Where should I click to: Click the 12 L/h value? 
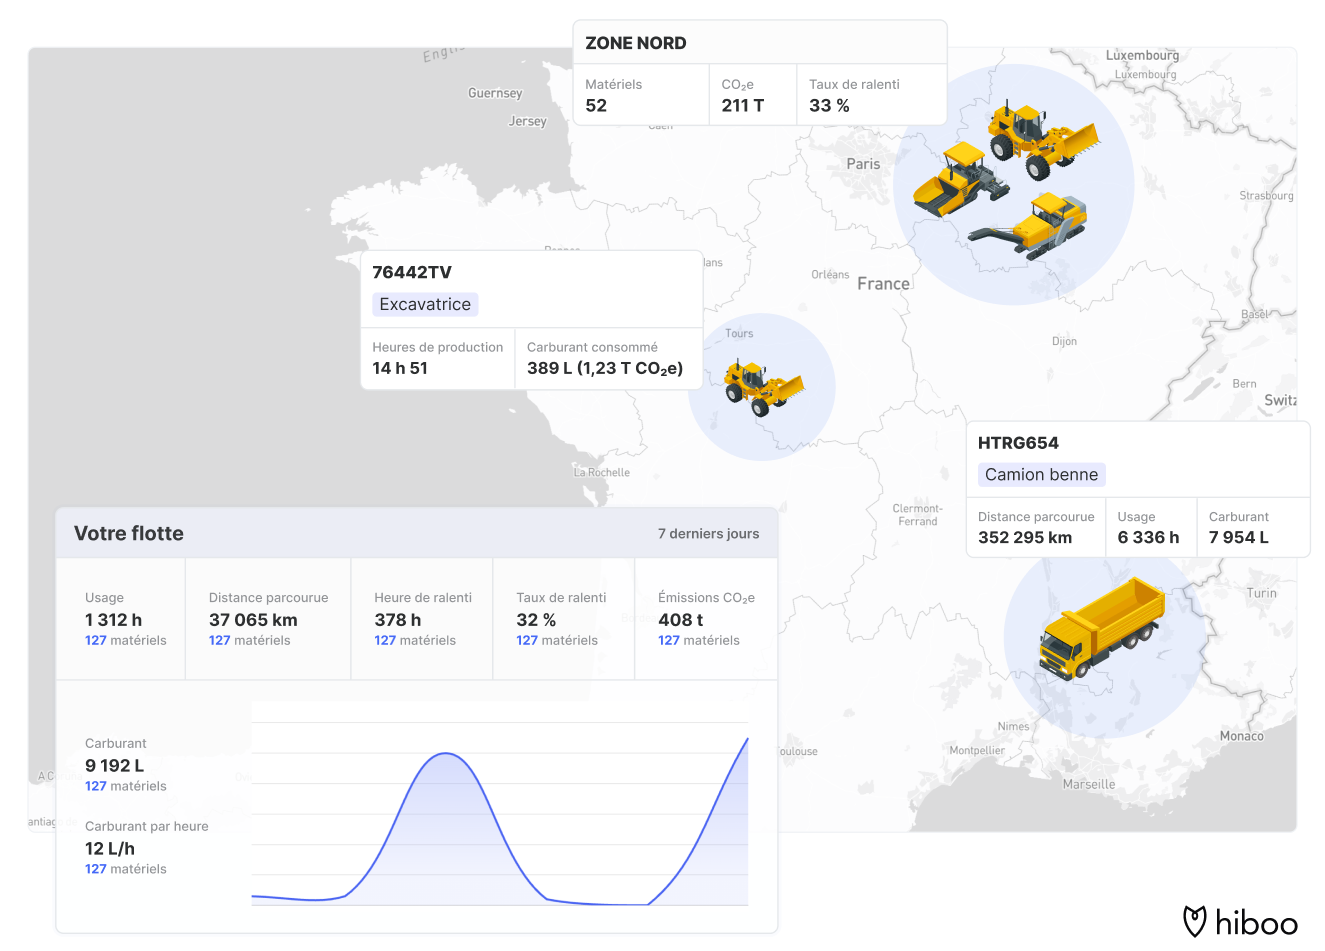click(x=110, y=848)
